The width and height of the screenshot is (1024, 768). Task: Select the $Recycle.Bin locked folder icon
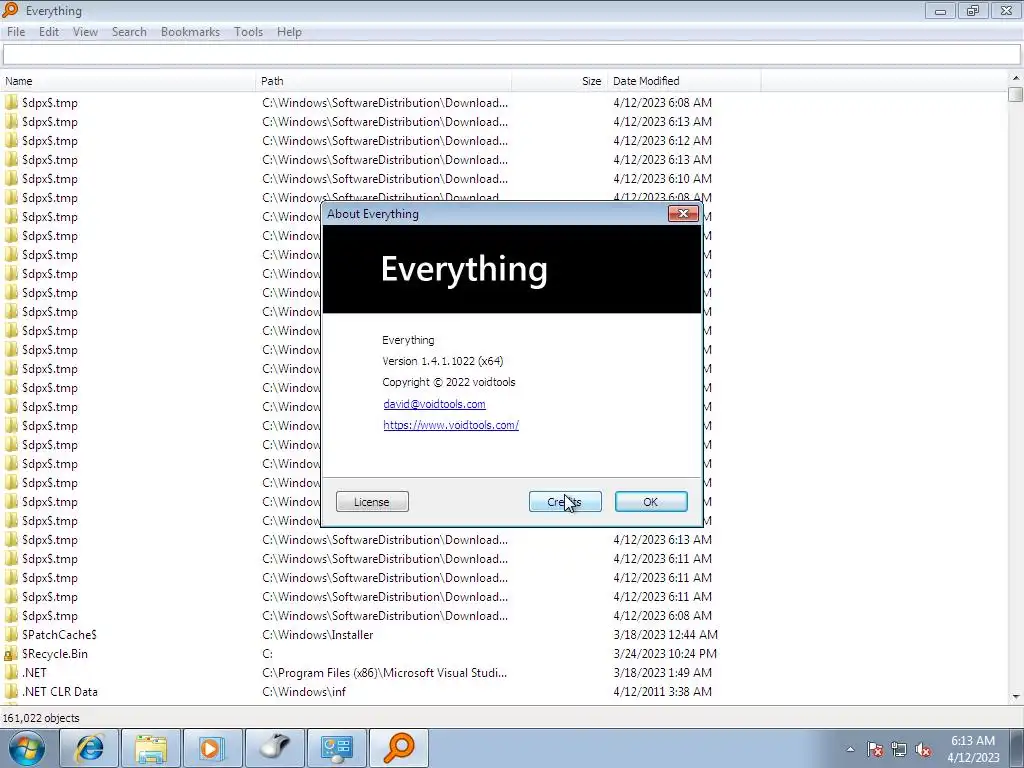11,654
